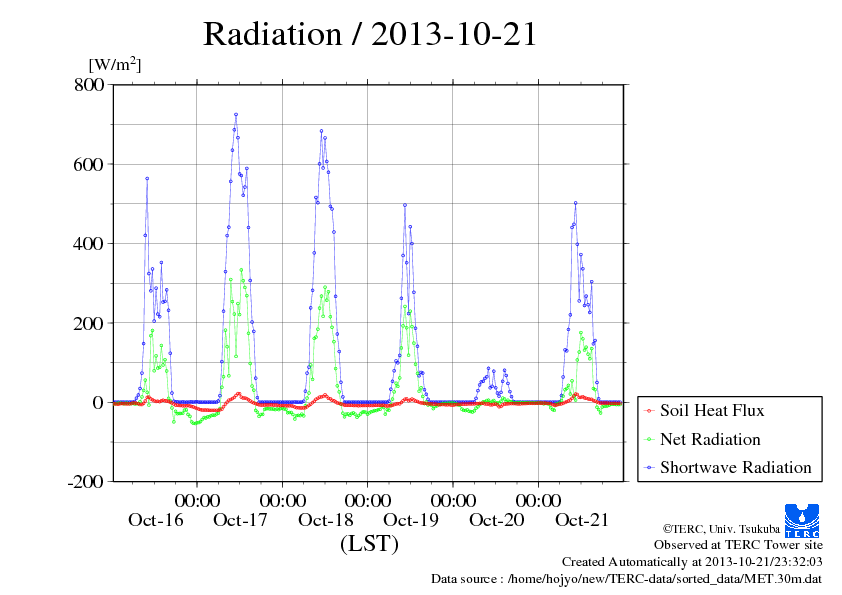Click the 600 y-axis value
This screenshot has width=842, height=595.
click(89, 164)
